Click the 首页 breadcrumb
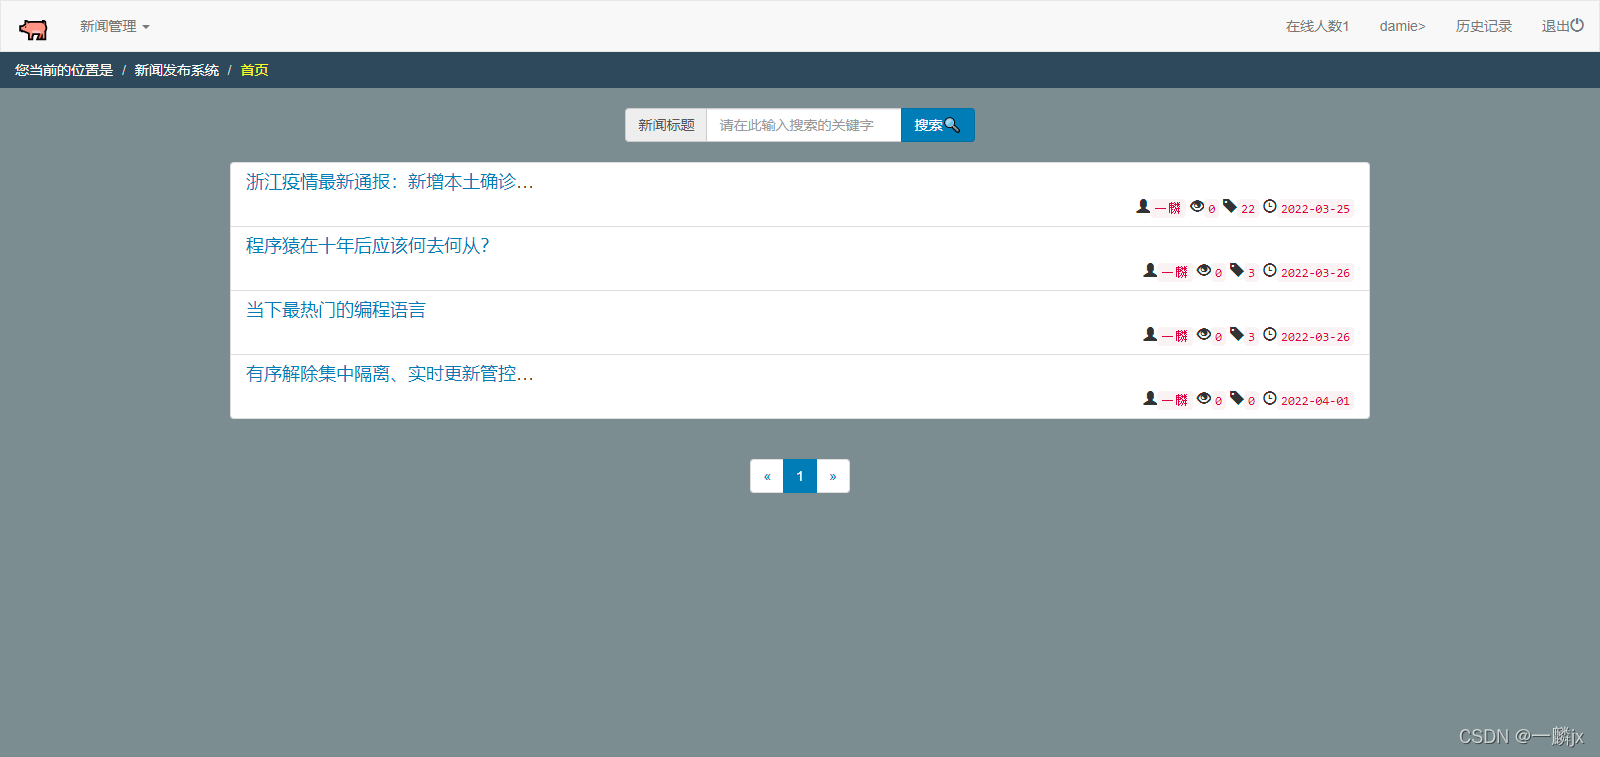1600x757 pixels. [x=254, y=70]
